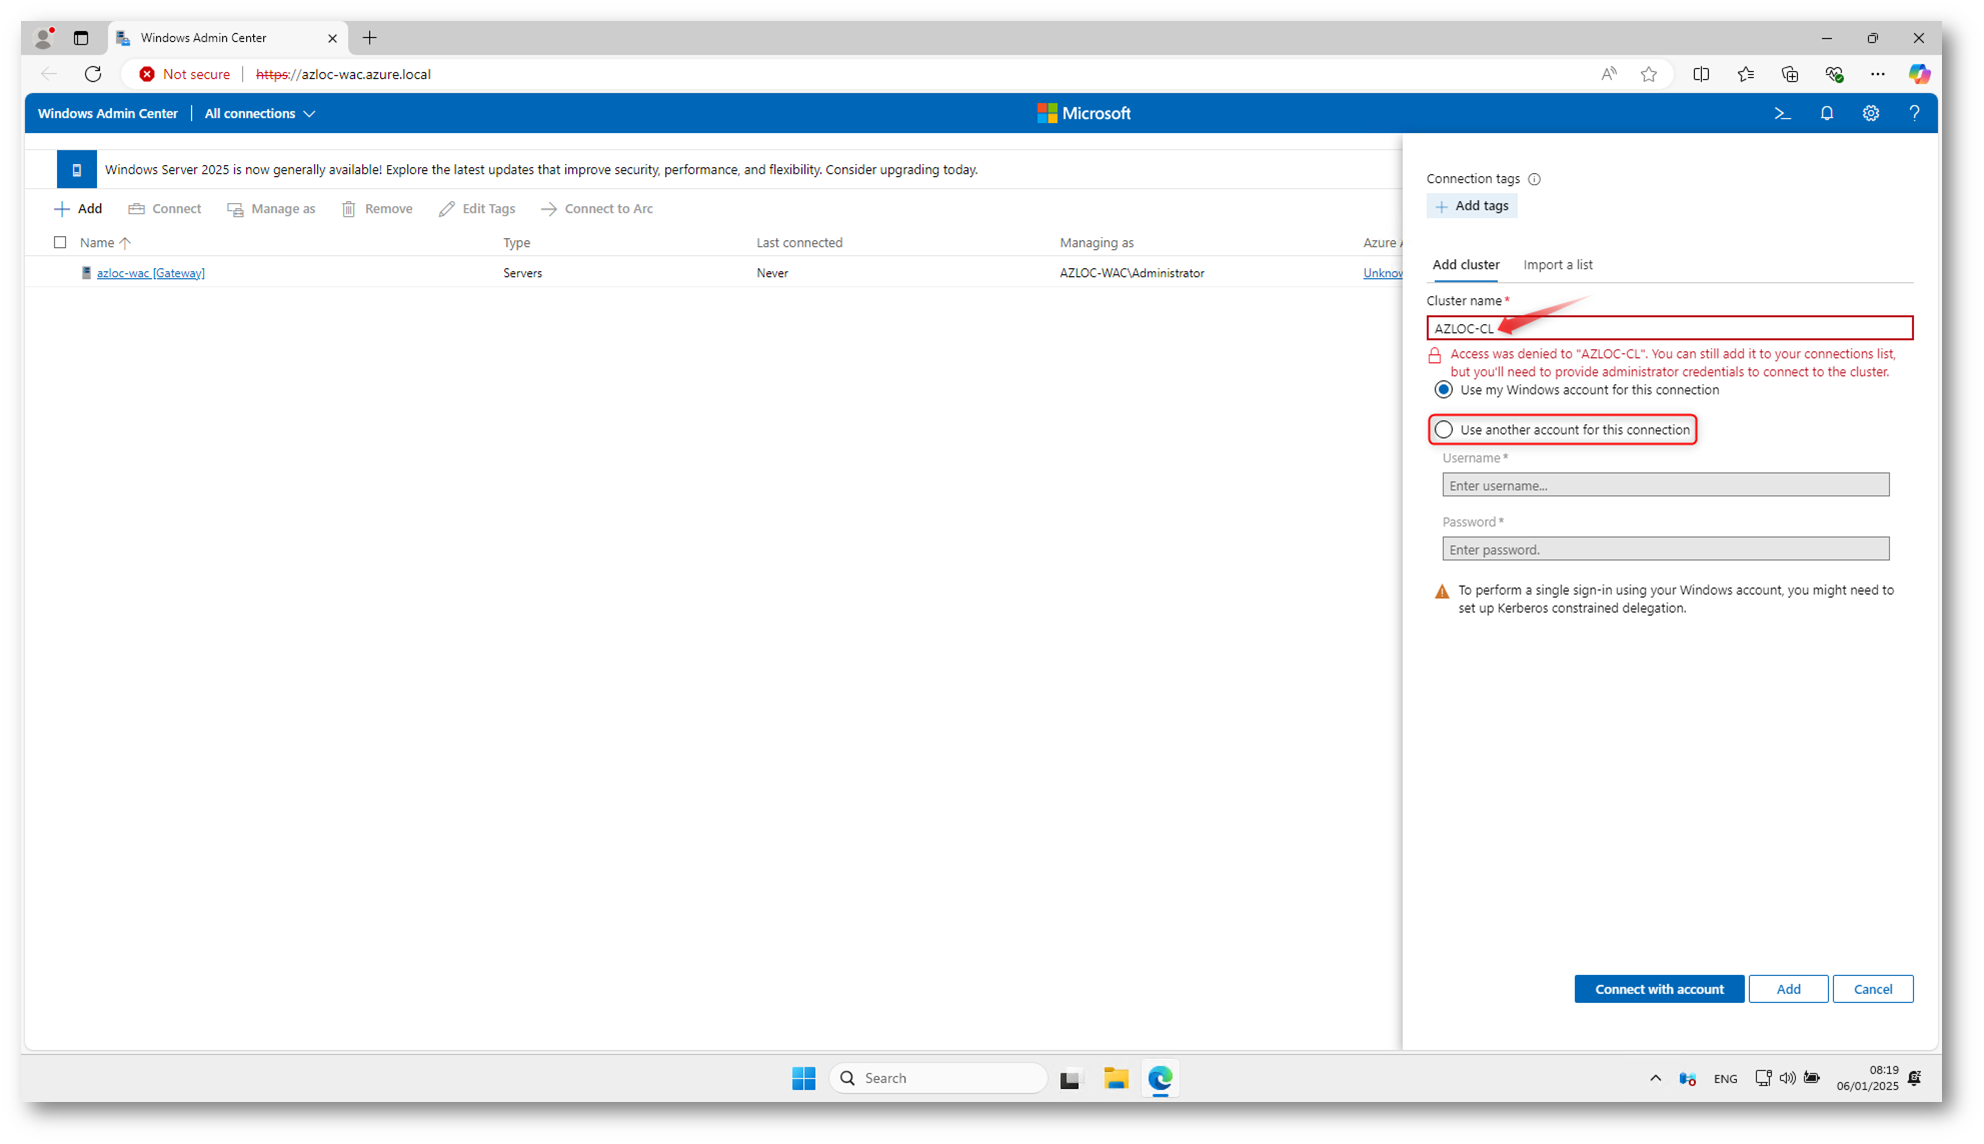Open the Favorites list icon in Edge
This screenshot has width=1984, height=1144.
(x=1745, y=74)
